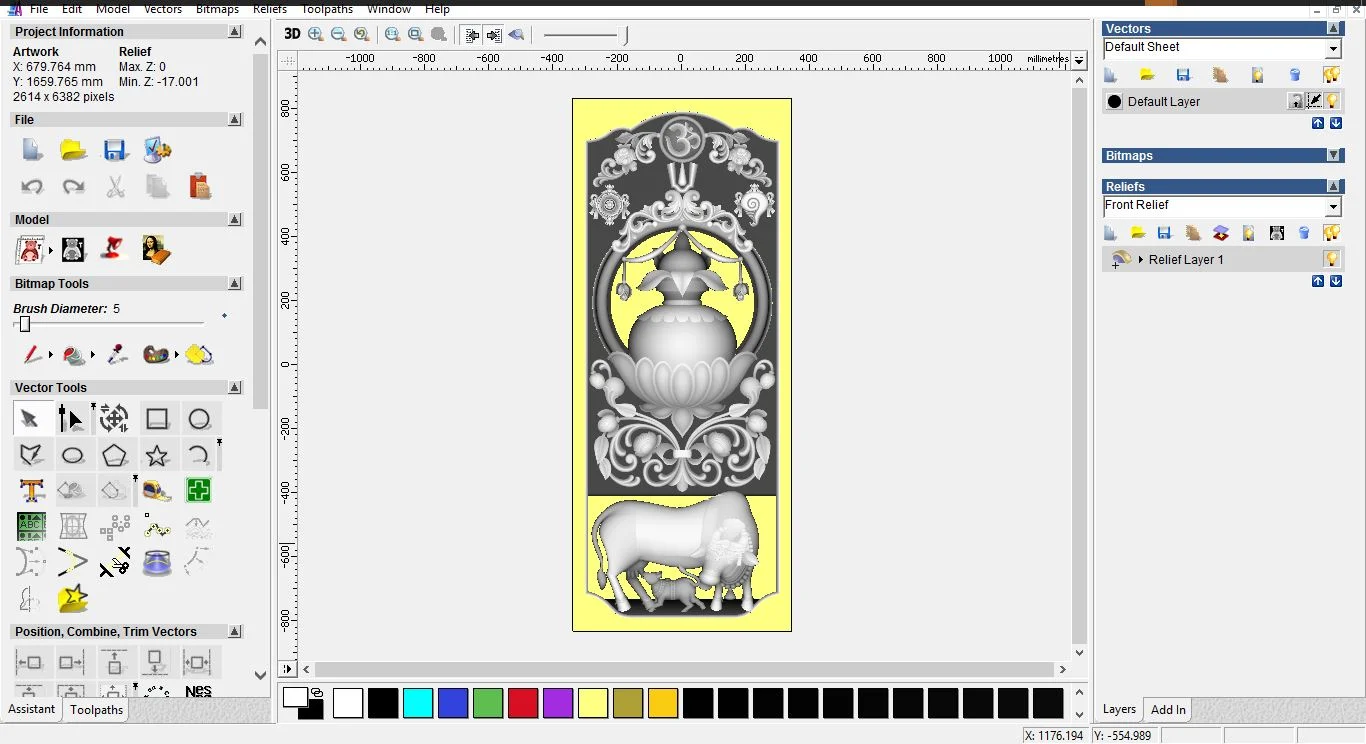This screenshot has height=744, width=1366.
Task: Expand the Bitmaps panel
Action: (1333, 156)
